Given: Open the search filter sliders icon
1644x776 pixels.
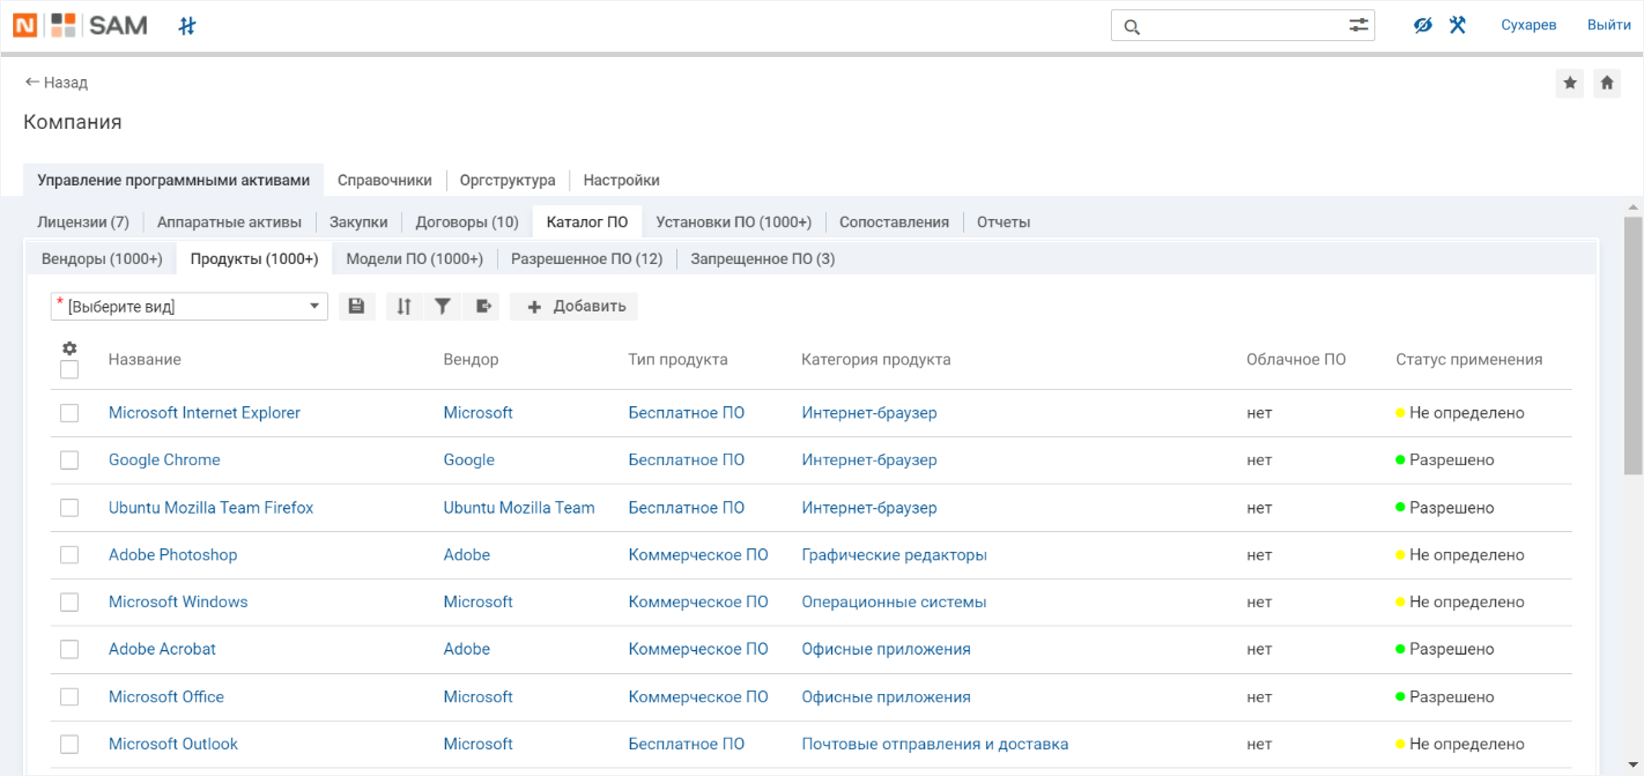Looking at the screenshot, I should click(x=1358, y=25).
